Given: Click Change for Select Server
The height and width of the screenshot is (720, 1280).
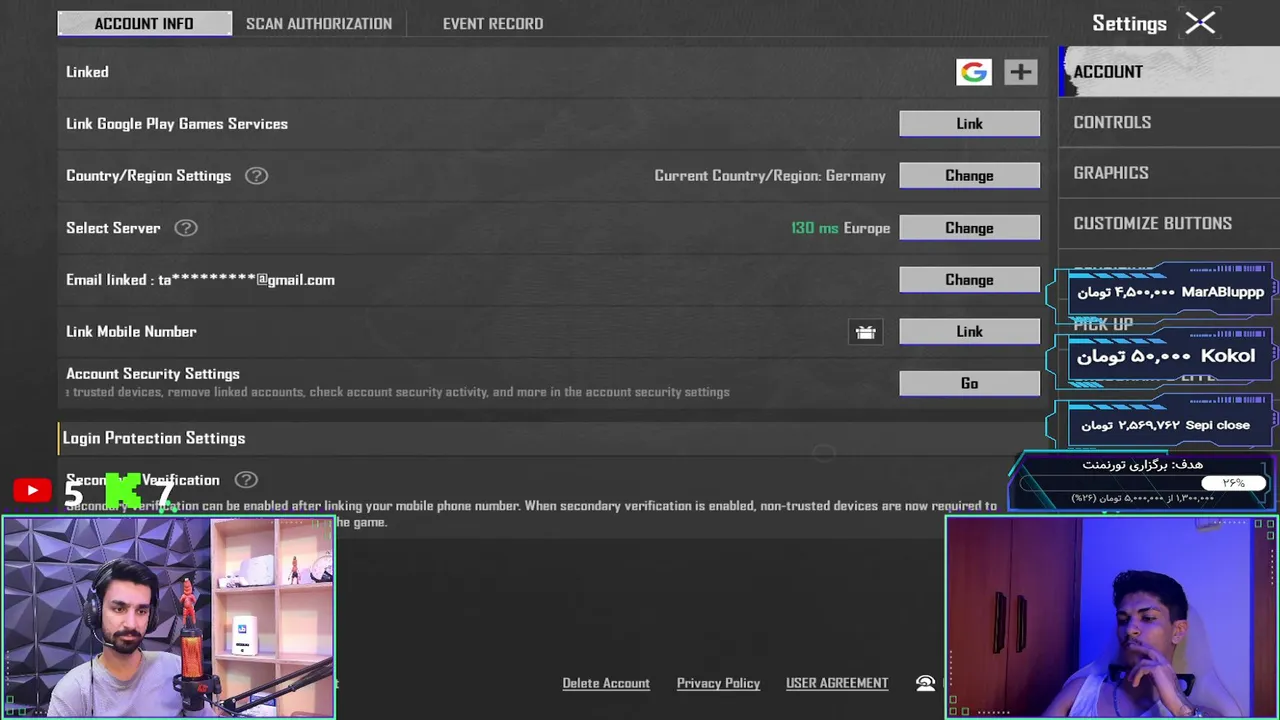Looking at the screenshot, I should (969, 228).
